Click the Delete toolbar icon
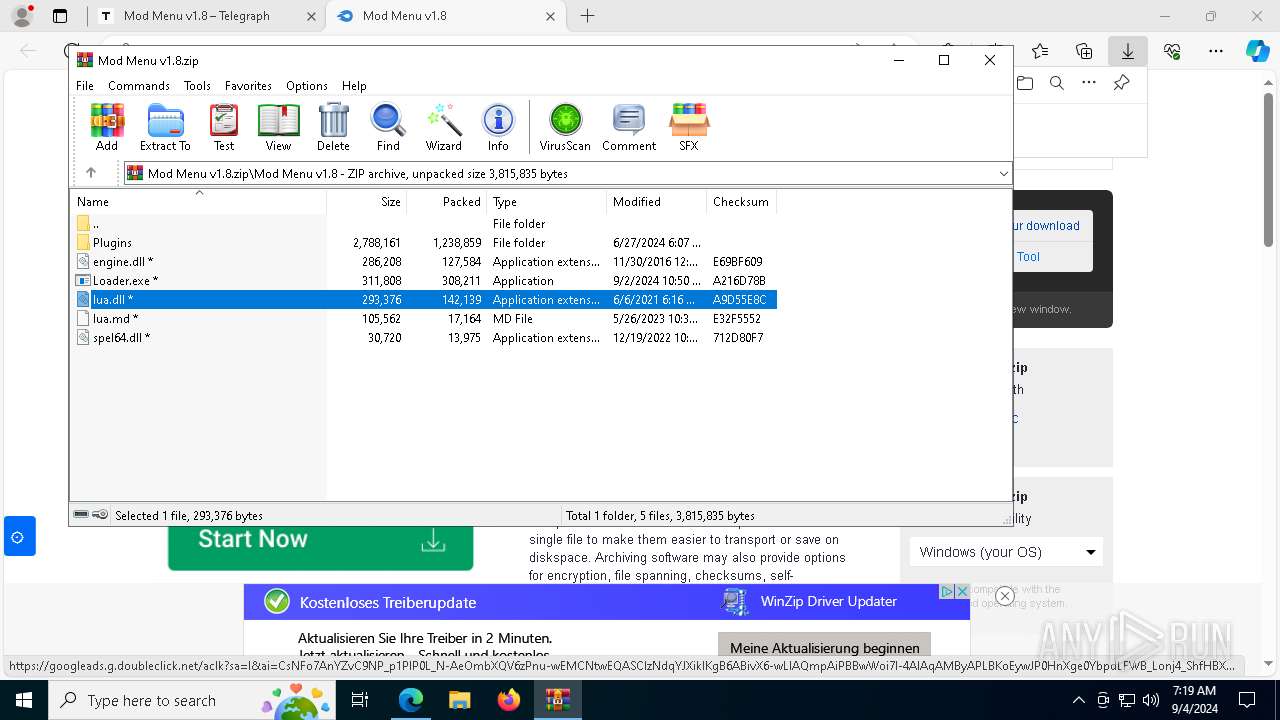The height and width of the screenshot is (720, 1280). tap(333, 127)
